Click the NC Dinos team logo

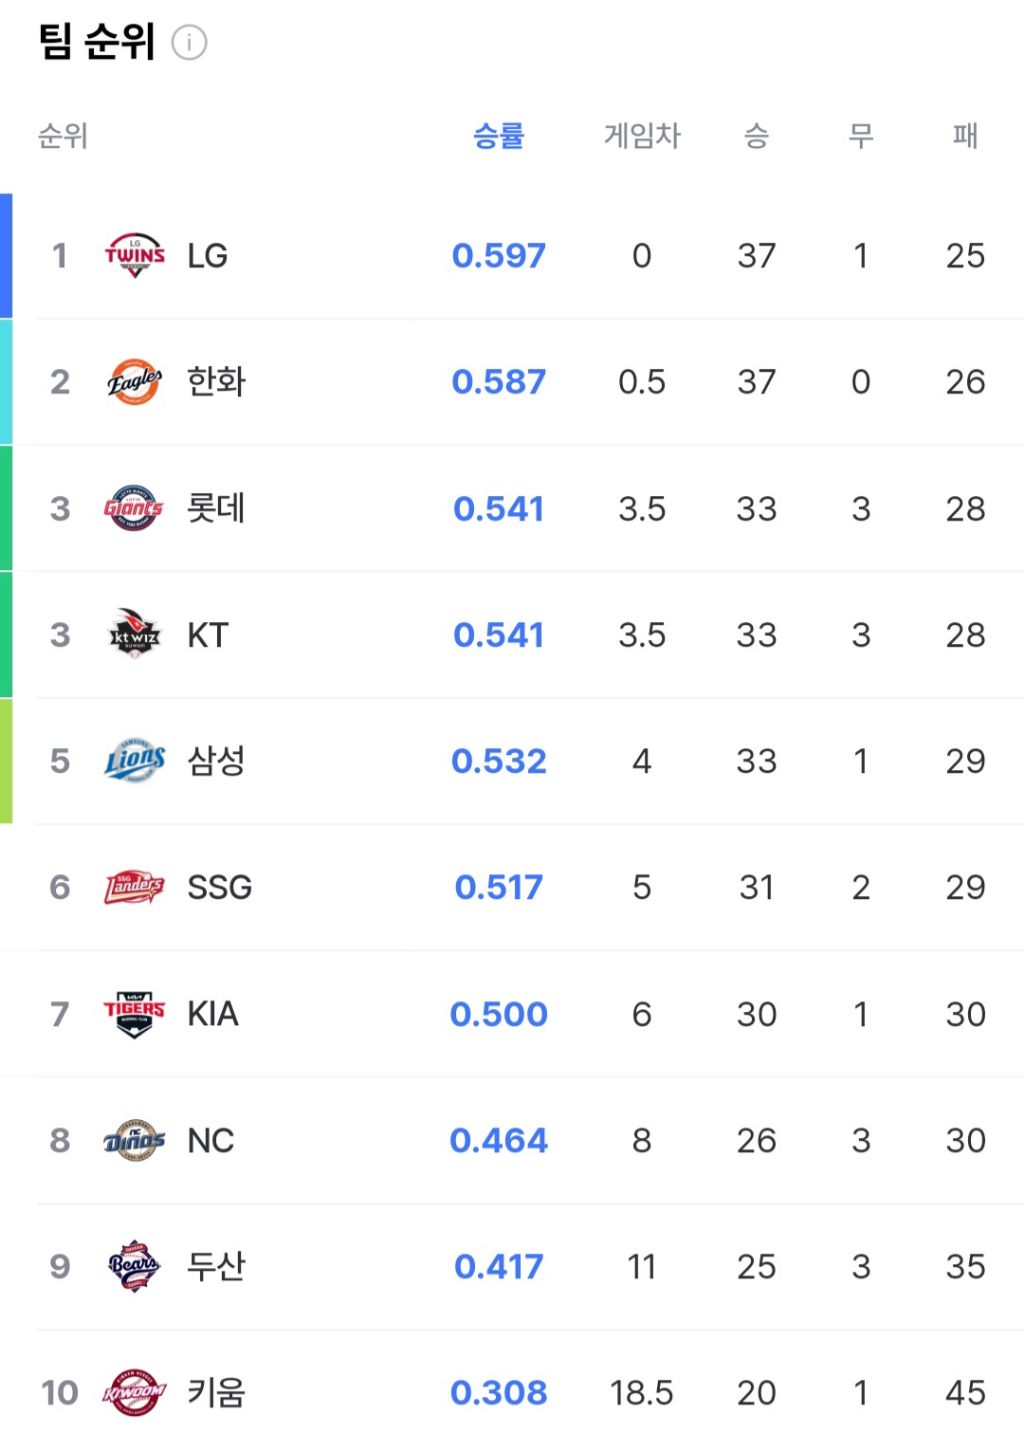tap(134, 1140)
